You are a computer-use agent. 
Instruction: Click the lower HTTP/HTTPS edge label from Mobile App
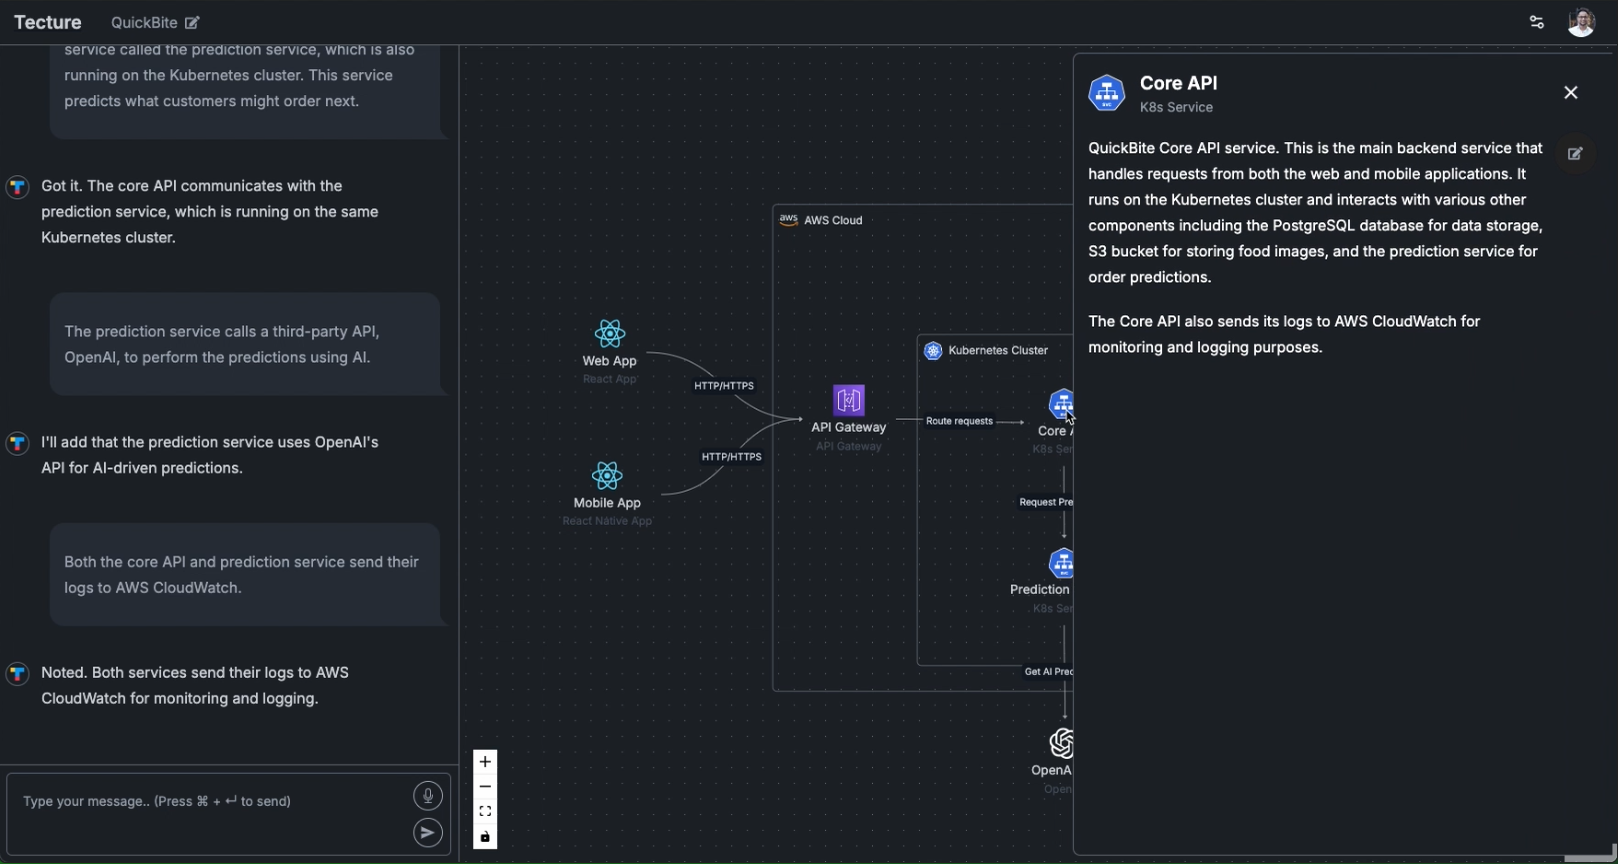click(731, 457)
